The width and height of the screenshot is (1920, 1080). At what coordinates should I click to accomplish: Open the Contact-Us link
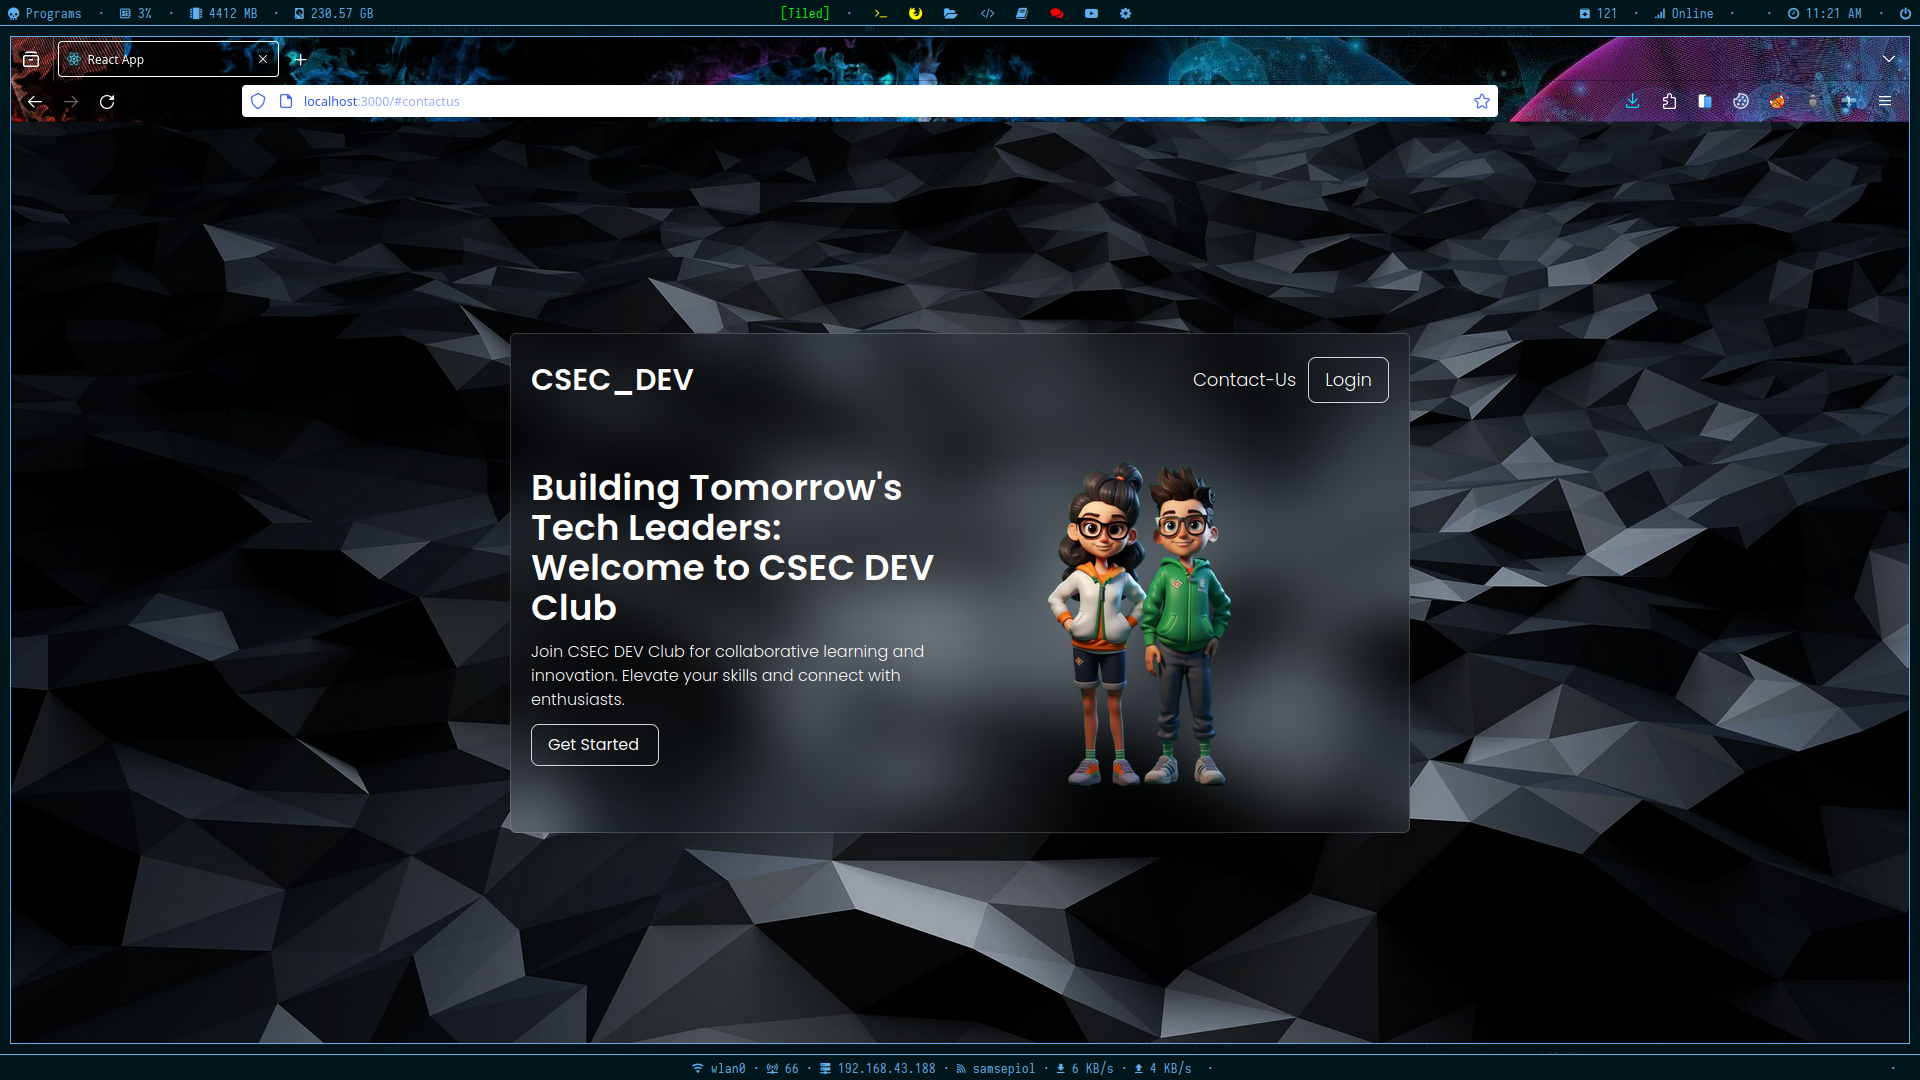[x=1243, y=380]
